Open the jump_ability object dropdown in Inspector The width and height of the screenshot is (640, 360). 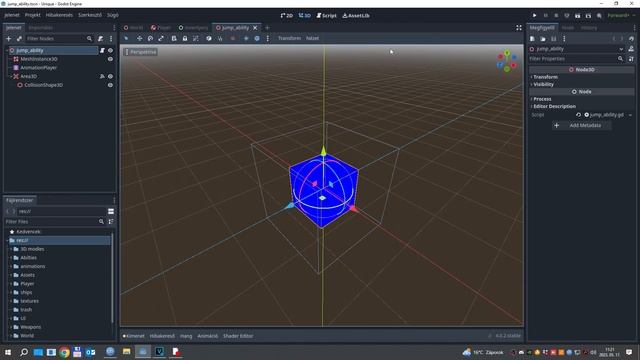pos(621,49)
